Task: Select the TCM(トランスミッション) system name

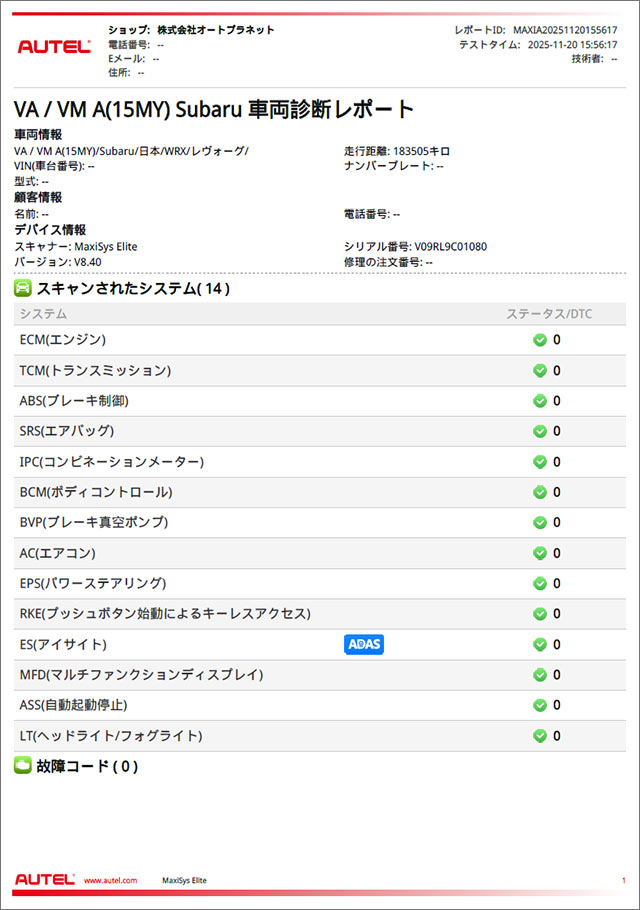Action: pos(95,370)
